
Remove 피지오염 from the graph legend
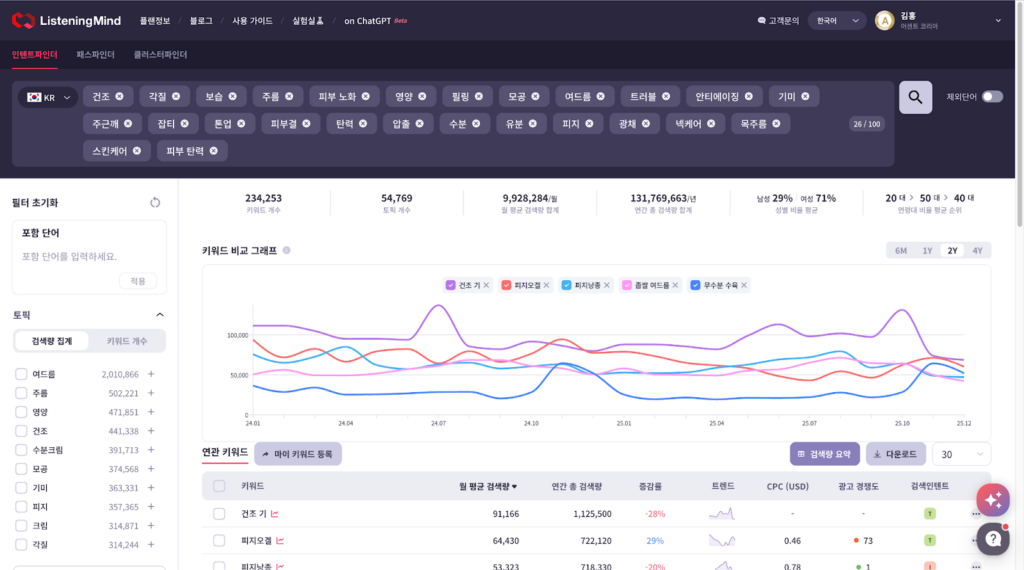coord(549,285)
